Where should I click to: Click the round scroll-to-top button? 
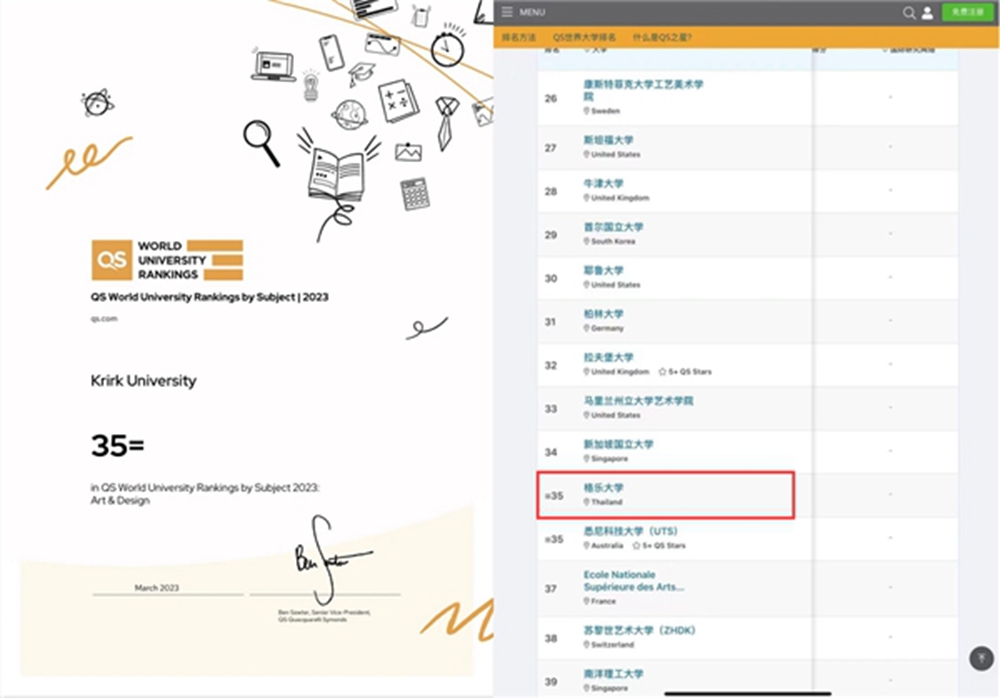pyautogui.click(x=982, y=658)
